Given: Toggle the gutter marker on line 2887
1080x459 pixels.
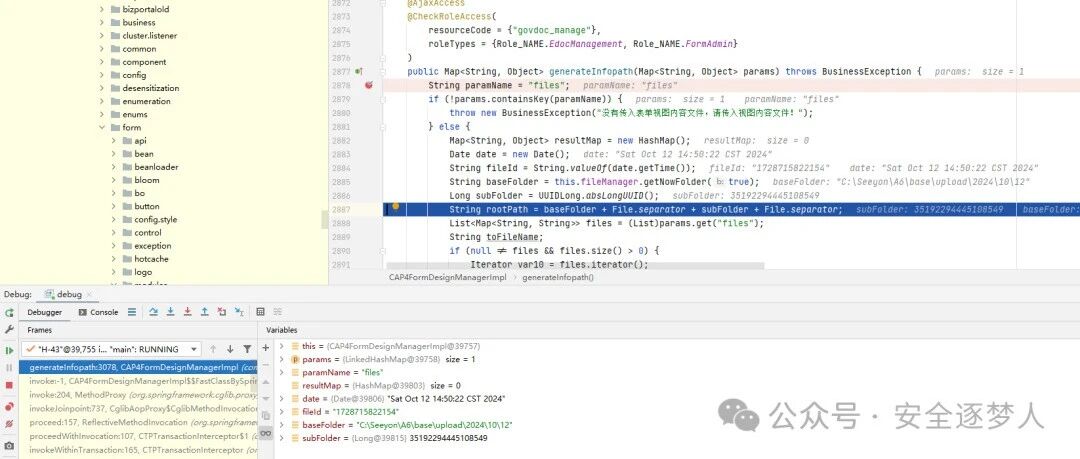Looking at the screenshot, I should click(395, 207).
